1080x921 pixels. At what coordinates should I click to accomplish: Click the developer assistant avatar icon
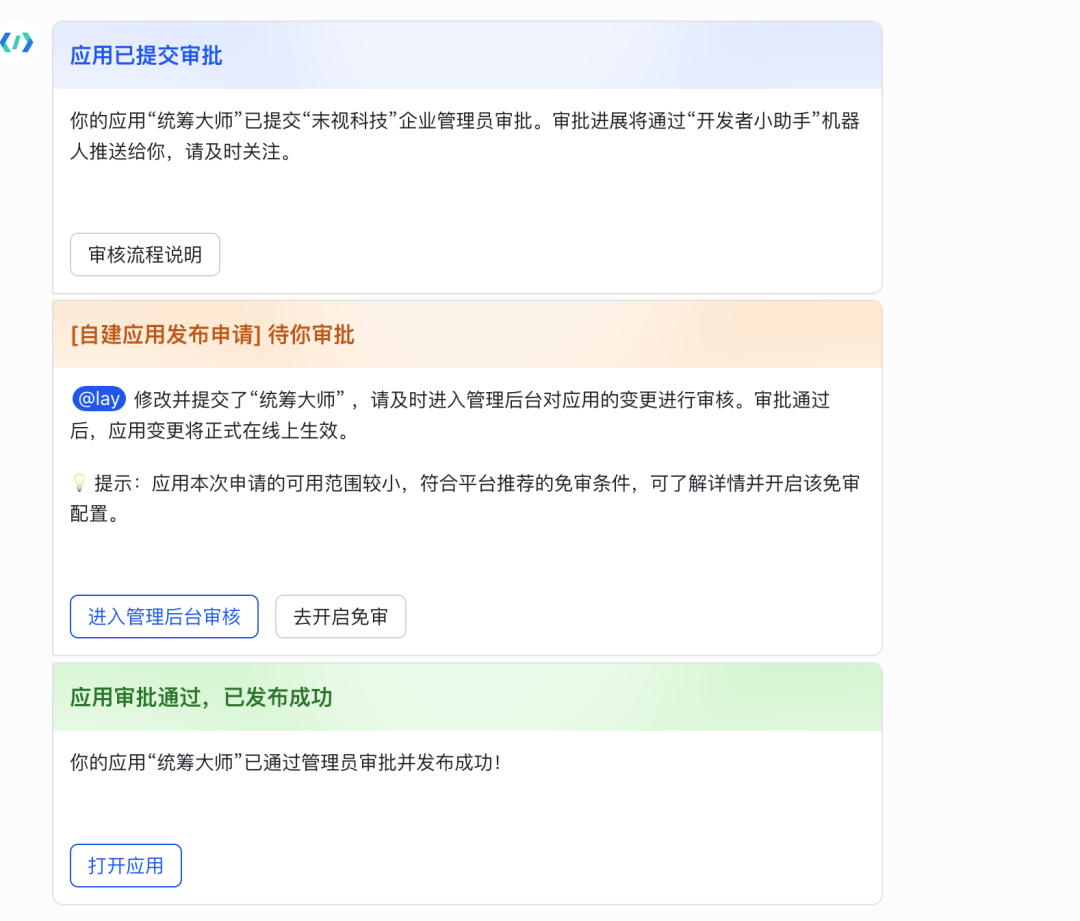click(x=18, y=43)
